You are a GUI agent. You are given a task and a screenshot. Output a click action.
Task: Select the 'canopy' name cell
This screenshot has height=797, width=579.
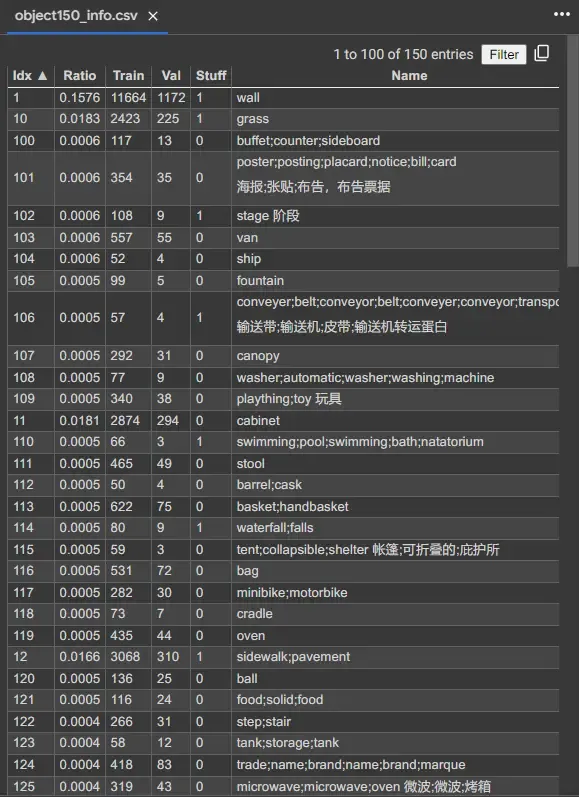(x=395, y=356)
